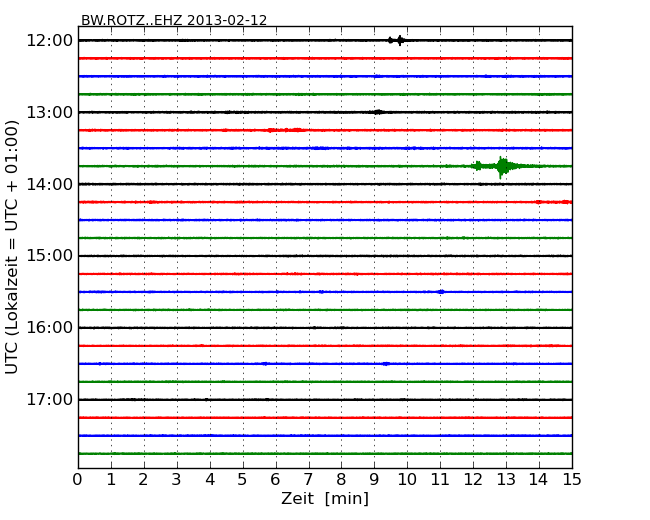Select the 16:00 time label
The height and width of the screenshot is (520, 650).
pyautogui.click(x=50, y=328)
